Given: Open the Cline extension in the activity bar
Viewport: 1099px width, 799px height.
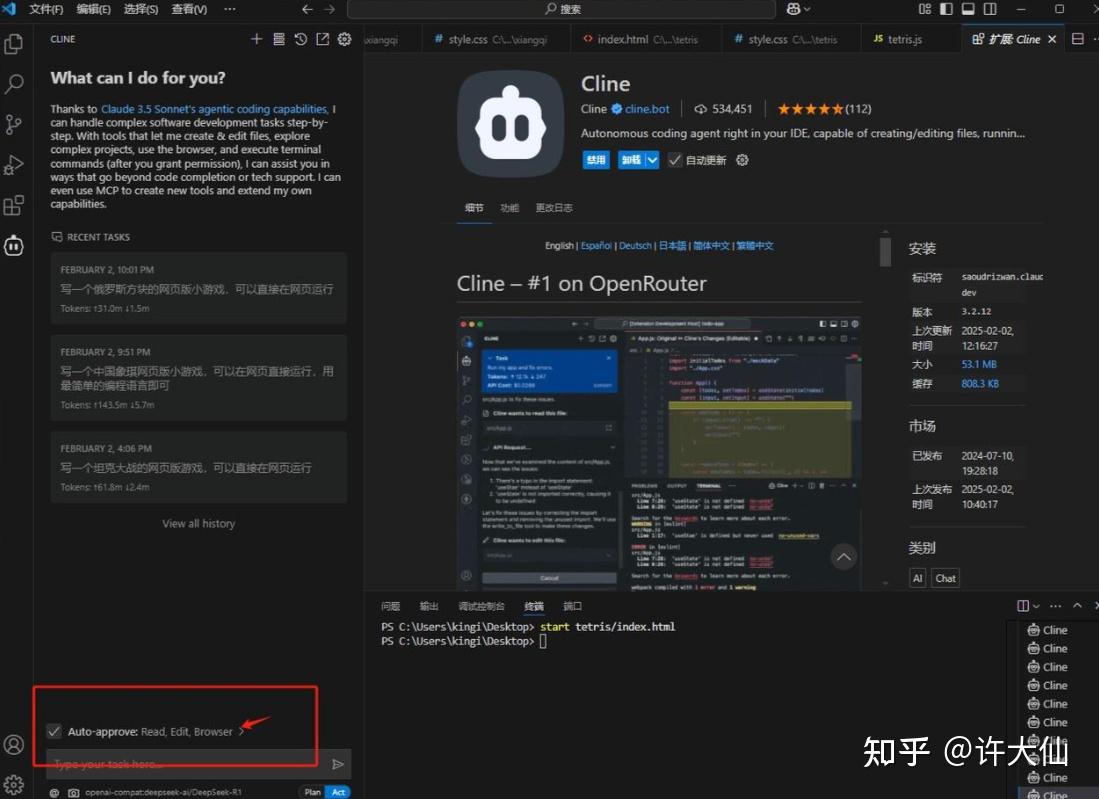Looking at the screenshot, I should pyautogui.click(x=14, y=245).
